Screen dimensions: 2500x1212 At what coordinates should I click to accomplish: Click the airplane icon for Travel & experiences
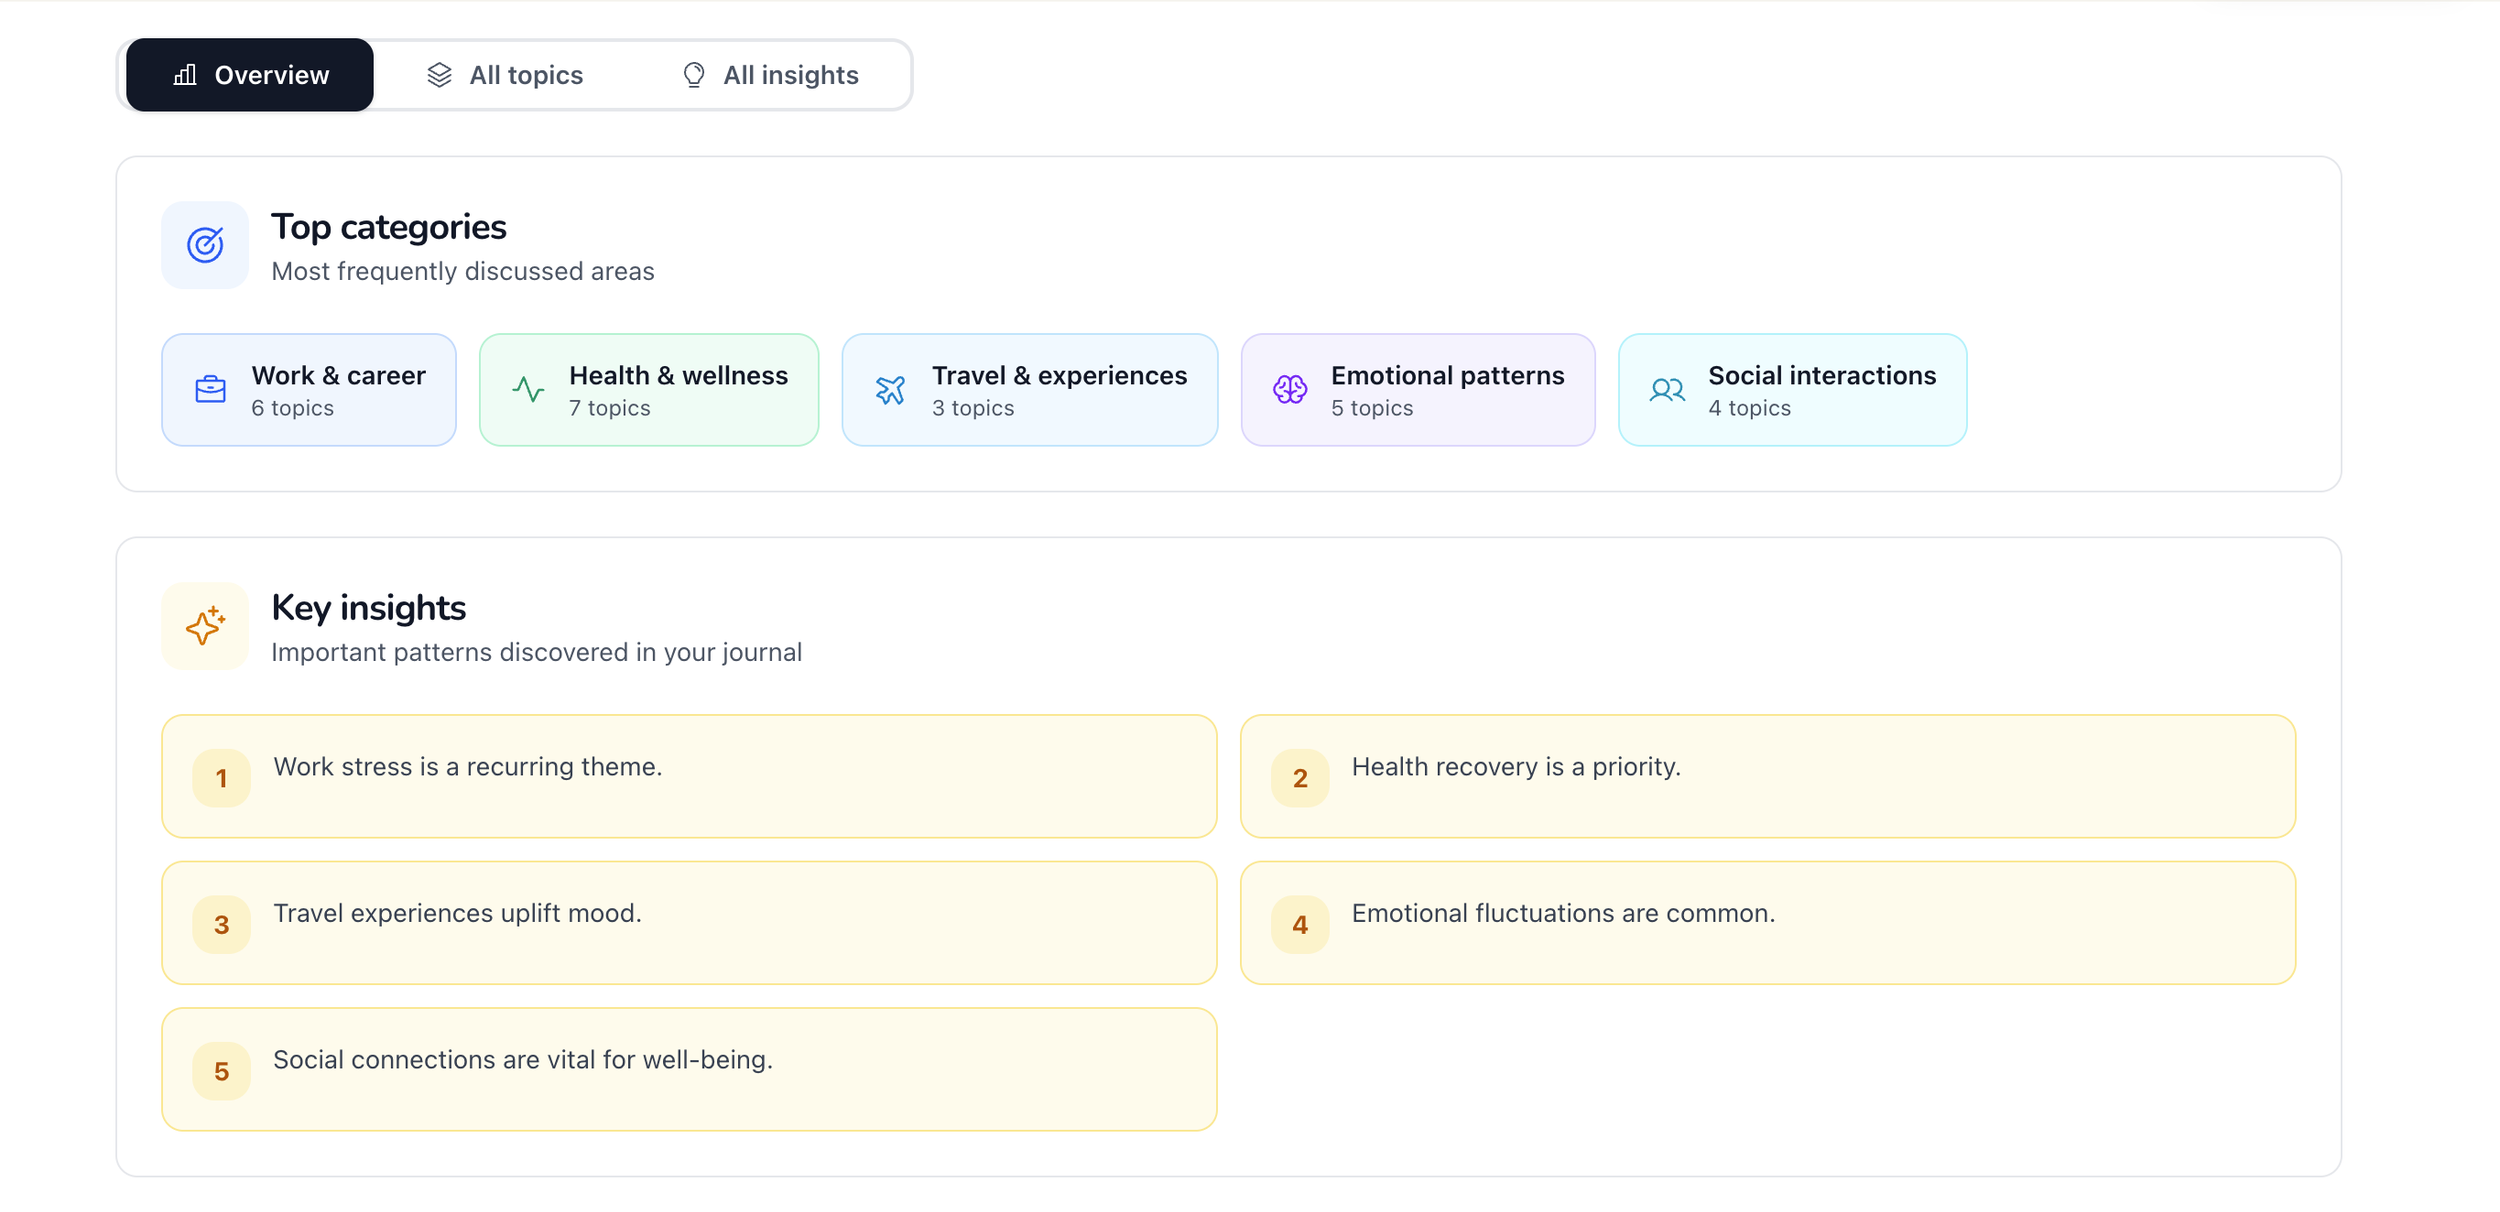coord(890,389)
